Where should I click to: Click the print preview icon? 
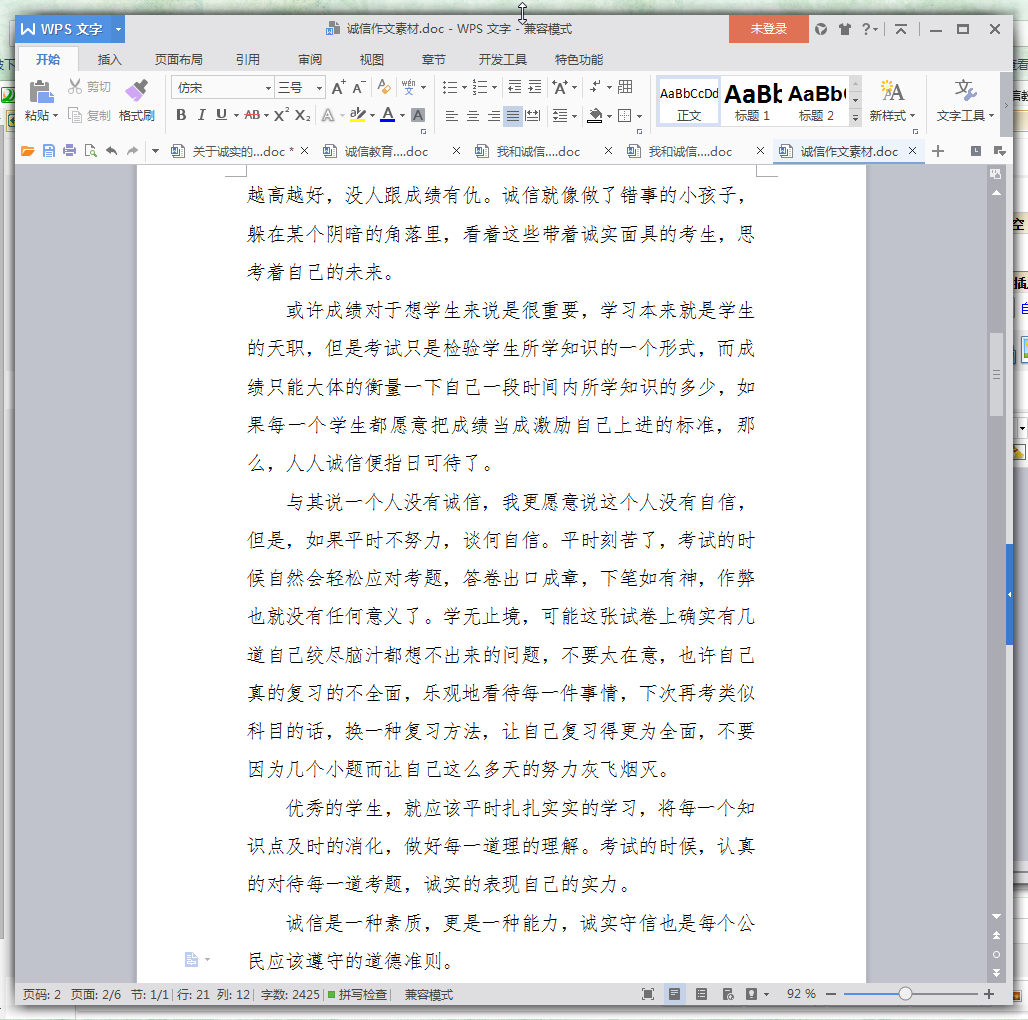tap(90, 151)
